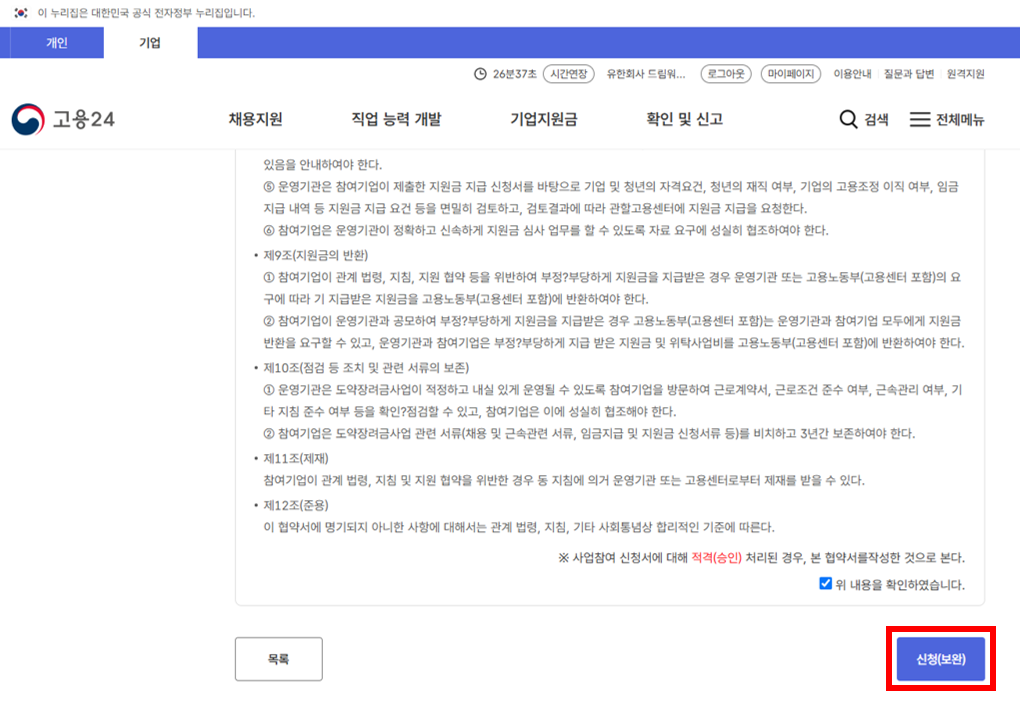Go back with 목록 button
Viewport: 1020px width, 710px height.
coord(278,659)
